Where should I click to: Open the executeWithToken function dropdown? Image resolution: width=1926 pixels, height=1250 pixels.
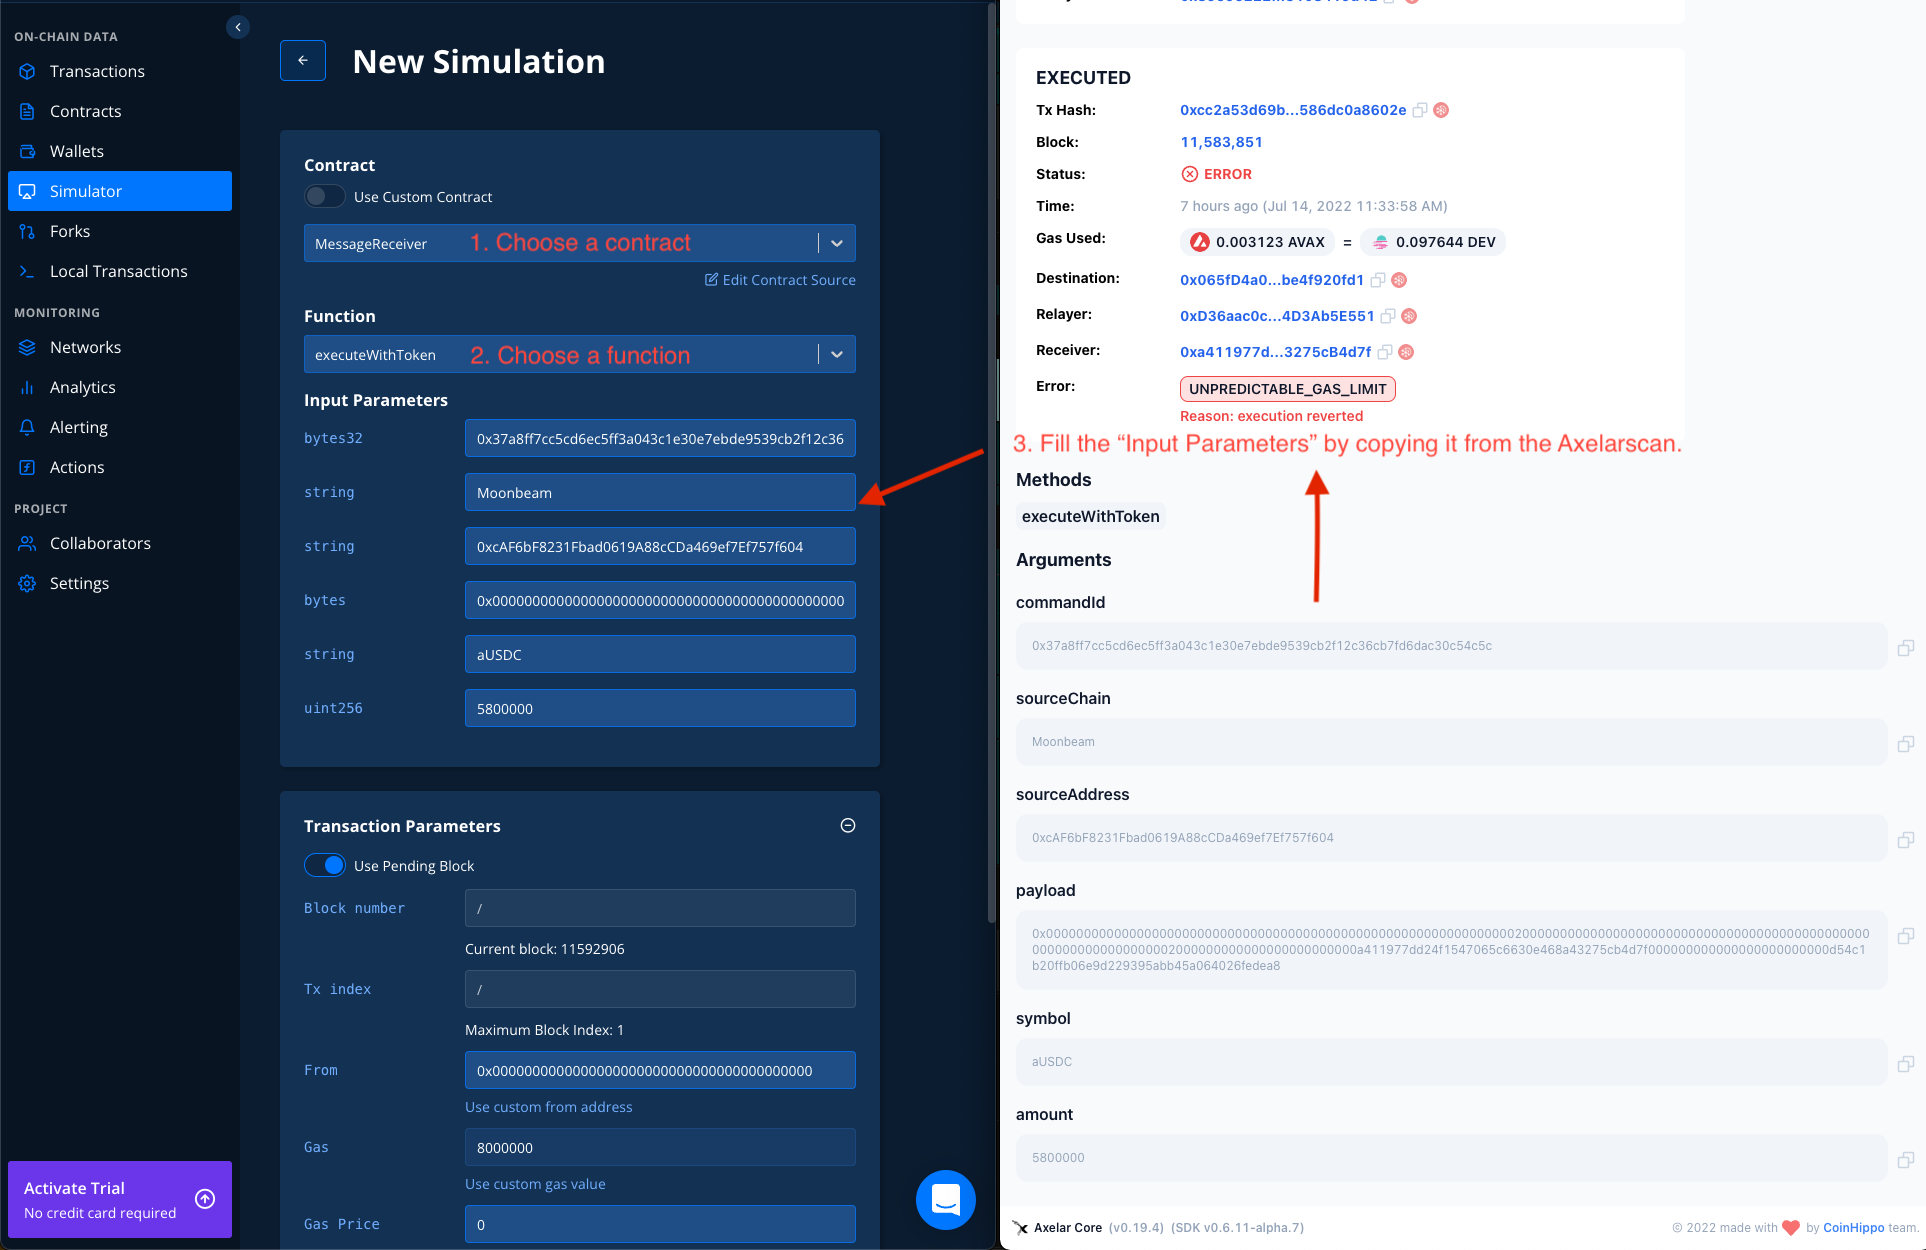pyautogui.click(x=836, y=355)
